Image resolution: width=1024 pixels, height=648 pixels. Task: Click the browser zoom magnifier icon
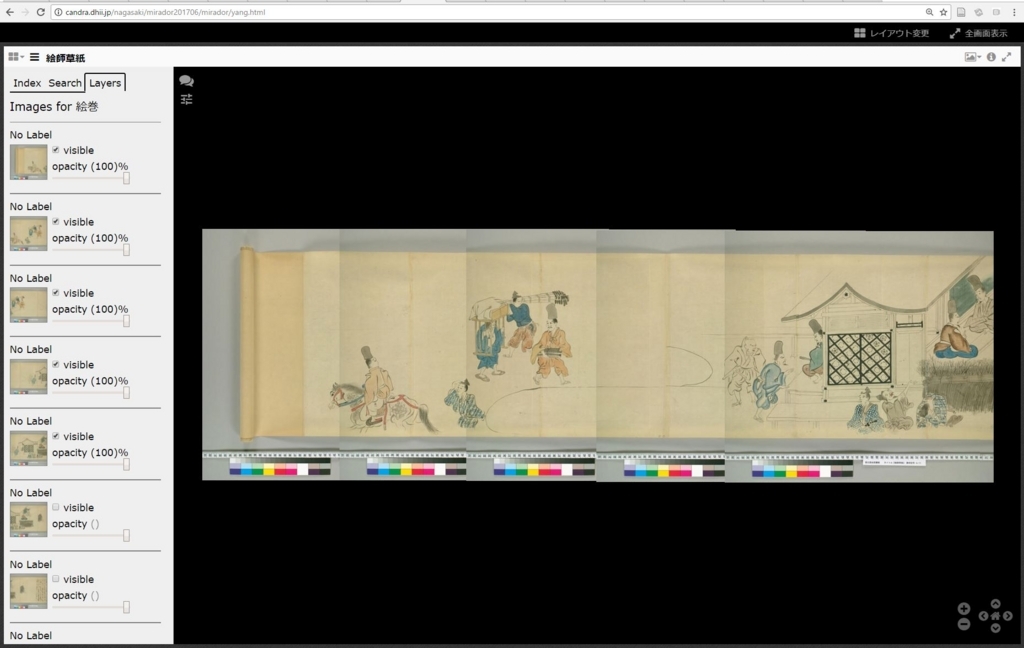coord(929,12)
